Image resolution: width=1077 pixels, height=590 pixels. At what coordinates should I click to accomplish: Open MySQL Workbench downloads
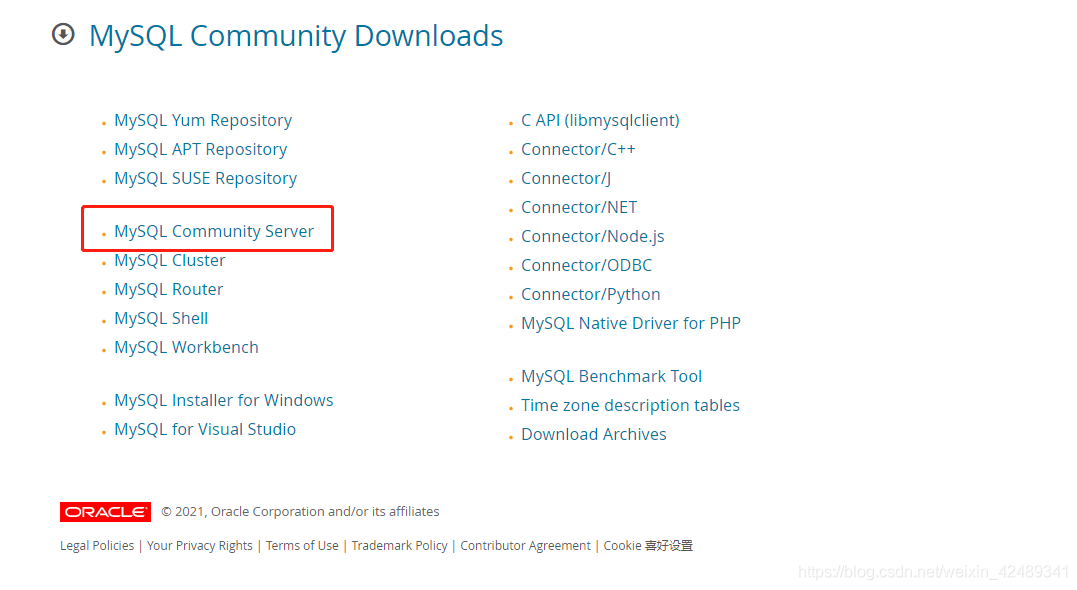pyautogui.click(x=186, y=346)
